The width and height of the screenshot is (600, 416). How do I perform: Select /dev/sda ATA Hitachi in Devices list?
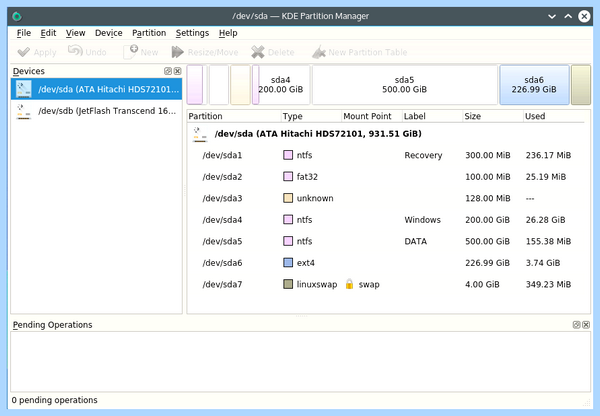[x=96, y=89]
